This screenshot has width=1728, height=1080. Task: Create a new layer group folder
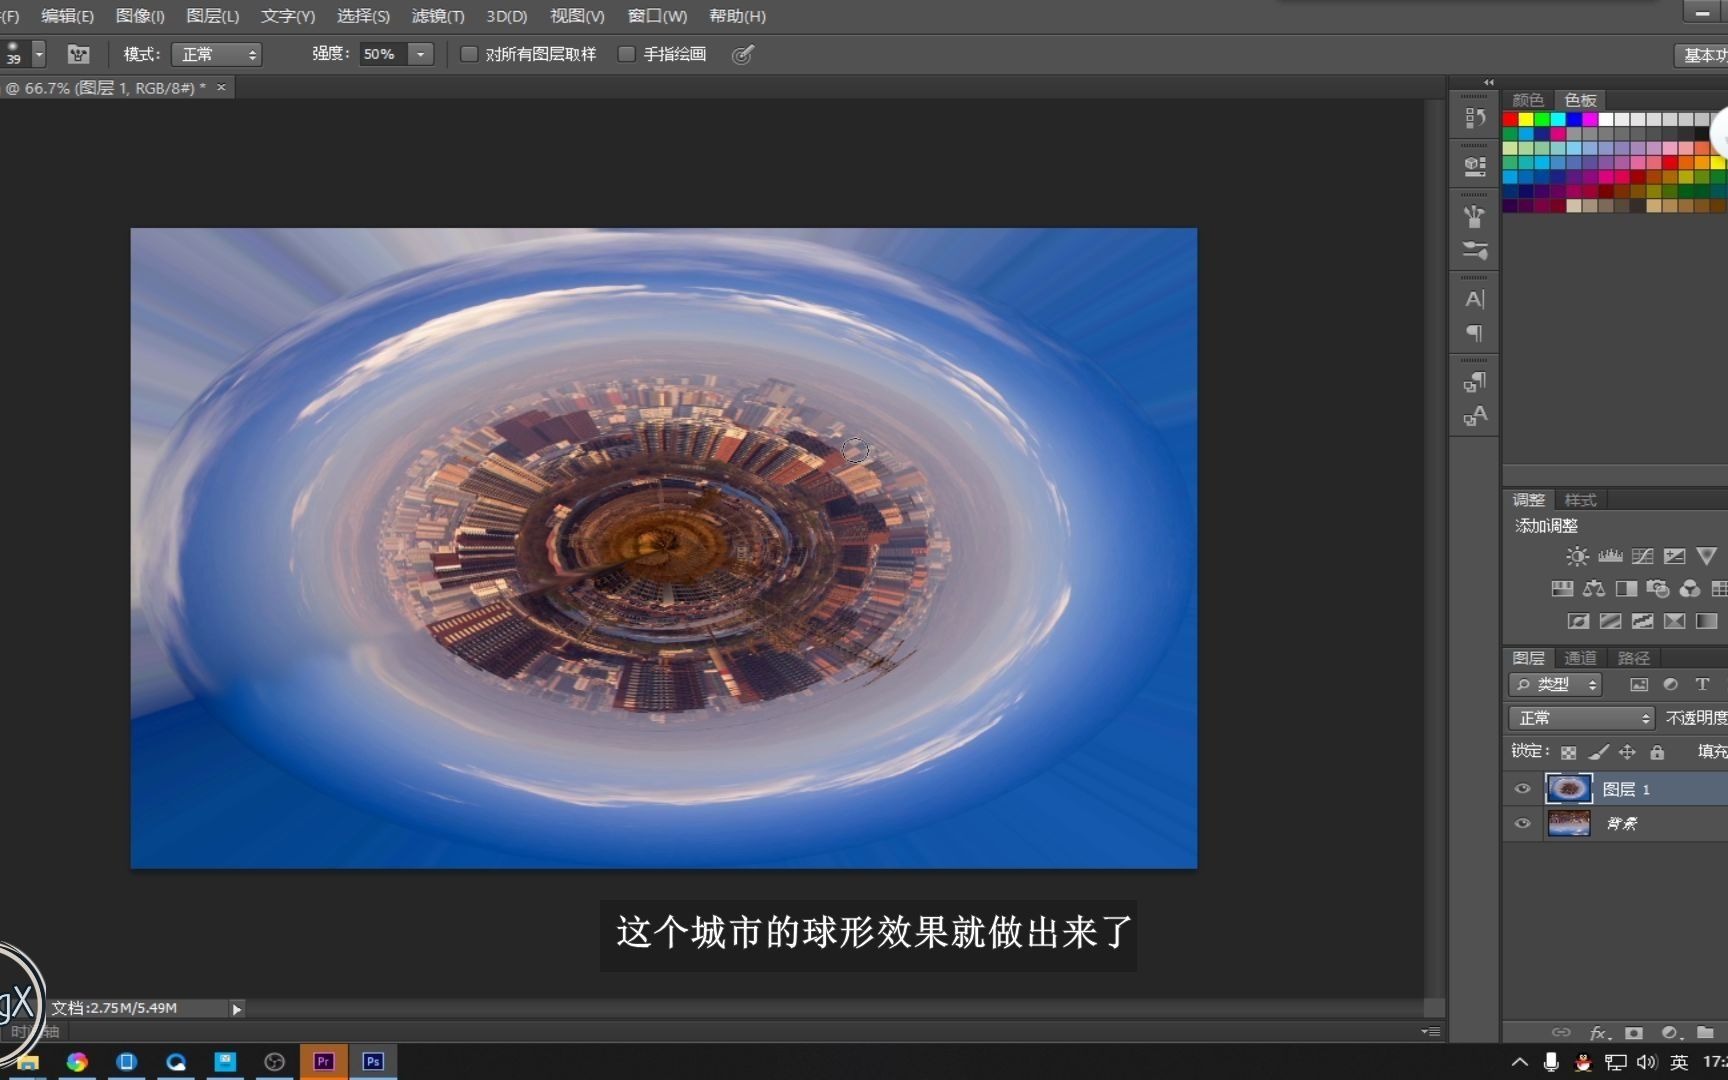click(1705, 1032)
